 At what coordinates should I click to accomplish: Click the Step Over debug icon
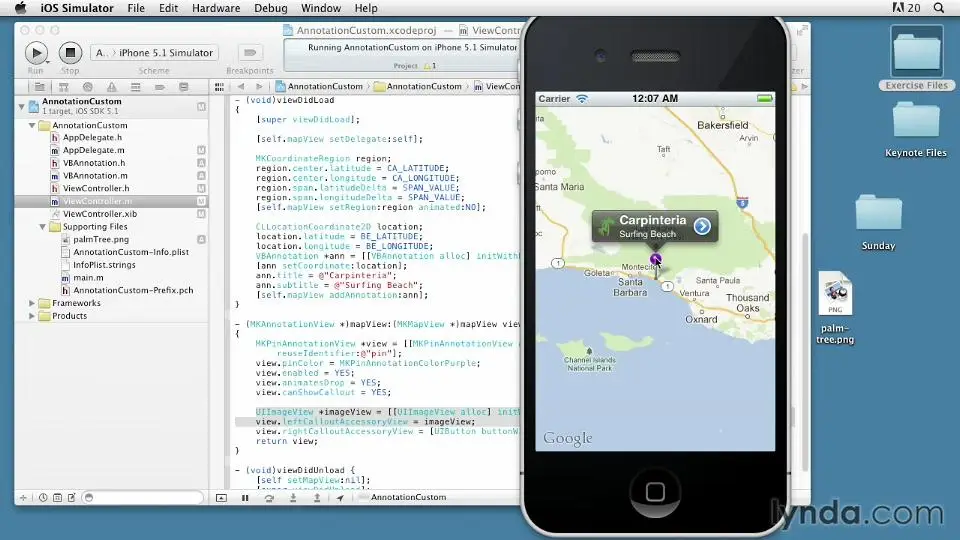tap(269, 498)
